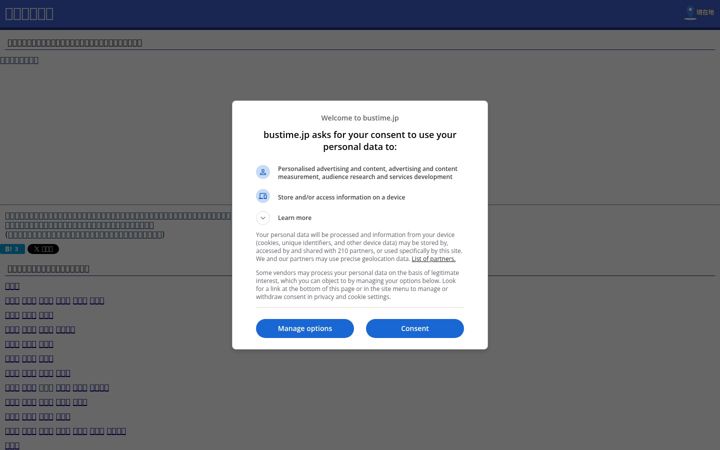
Task: Click the consent heading 'bustime.jp asks for your consent'
Action: click(x=360, y=141)
